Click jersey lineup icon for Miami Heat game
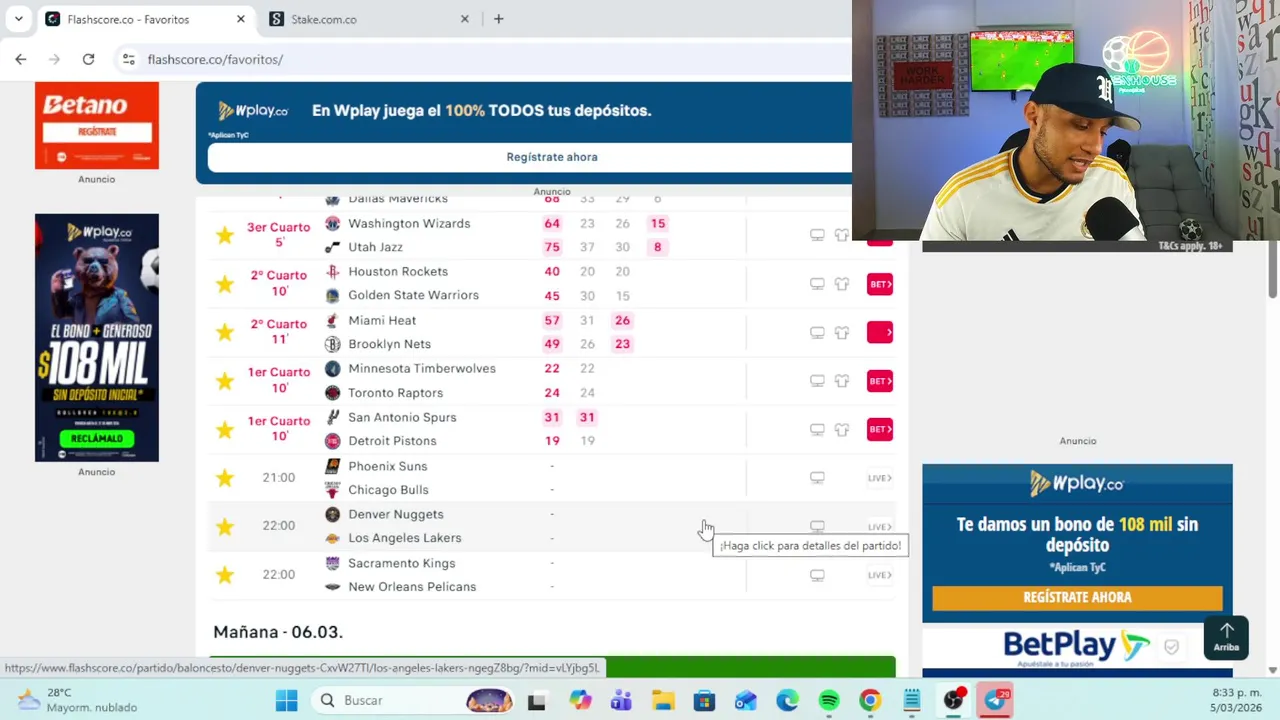Image resolution: width=1280 pixels, height=720 pixels. 842,332
